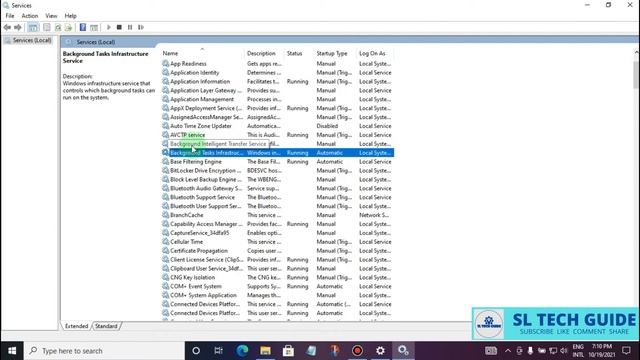Go back with the toolbar Back arrow
This screenshot has width=640, height=360.
coord(7,27)
